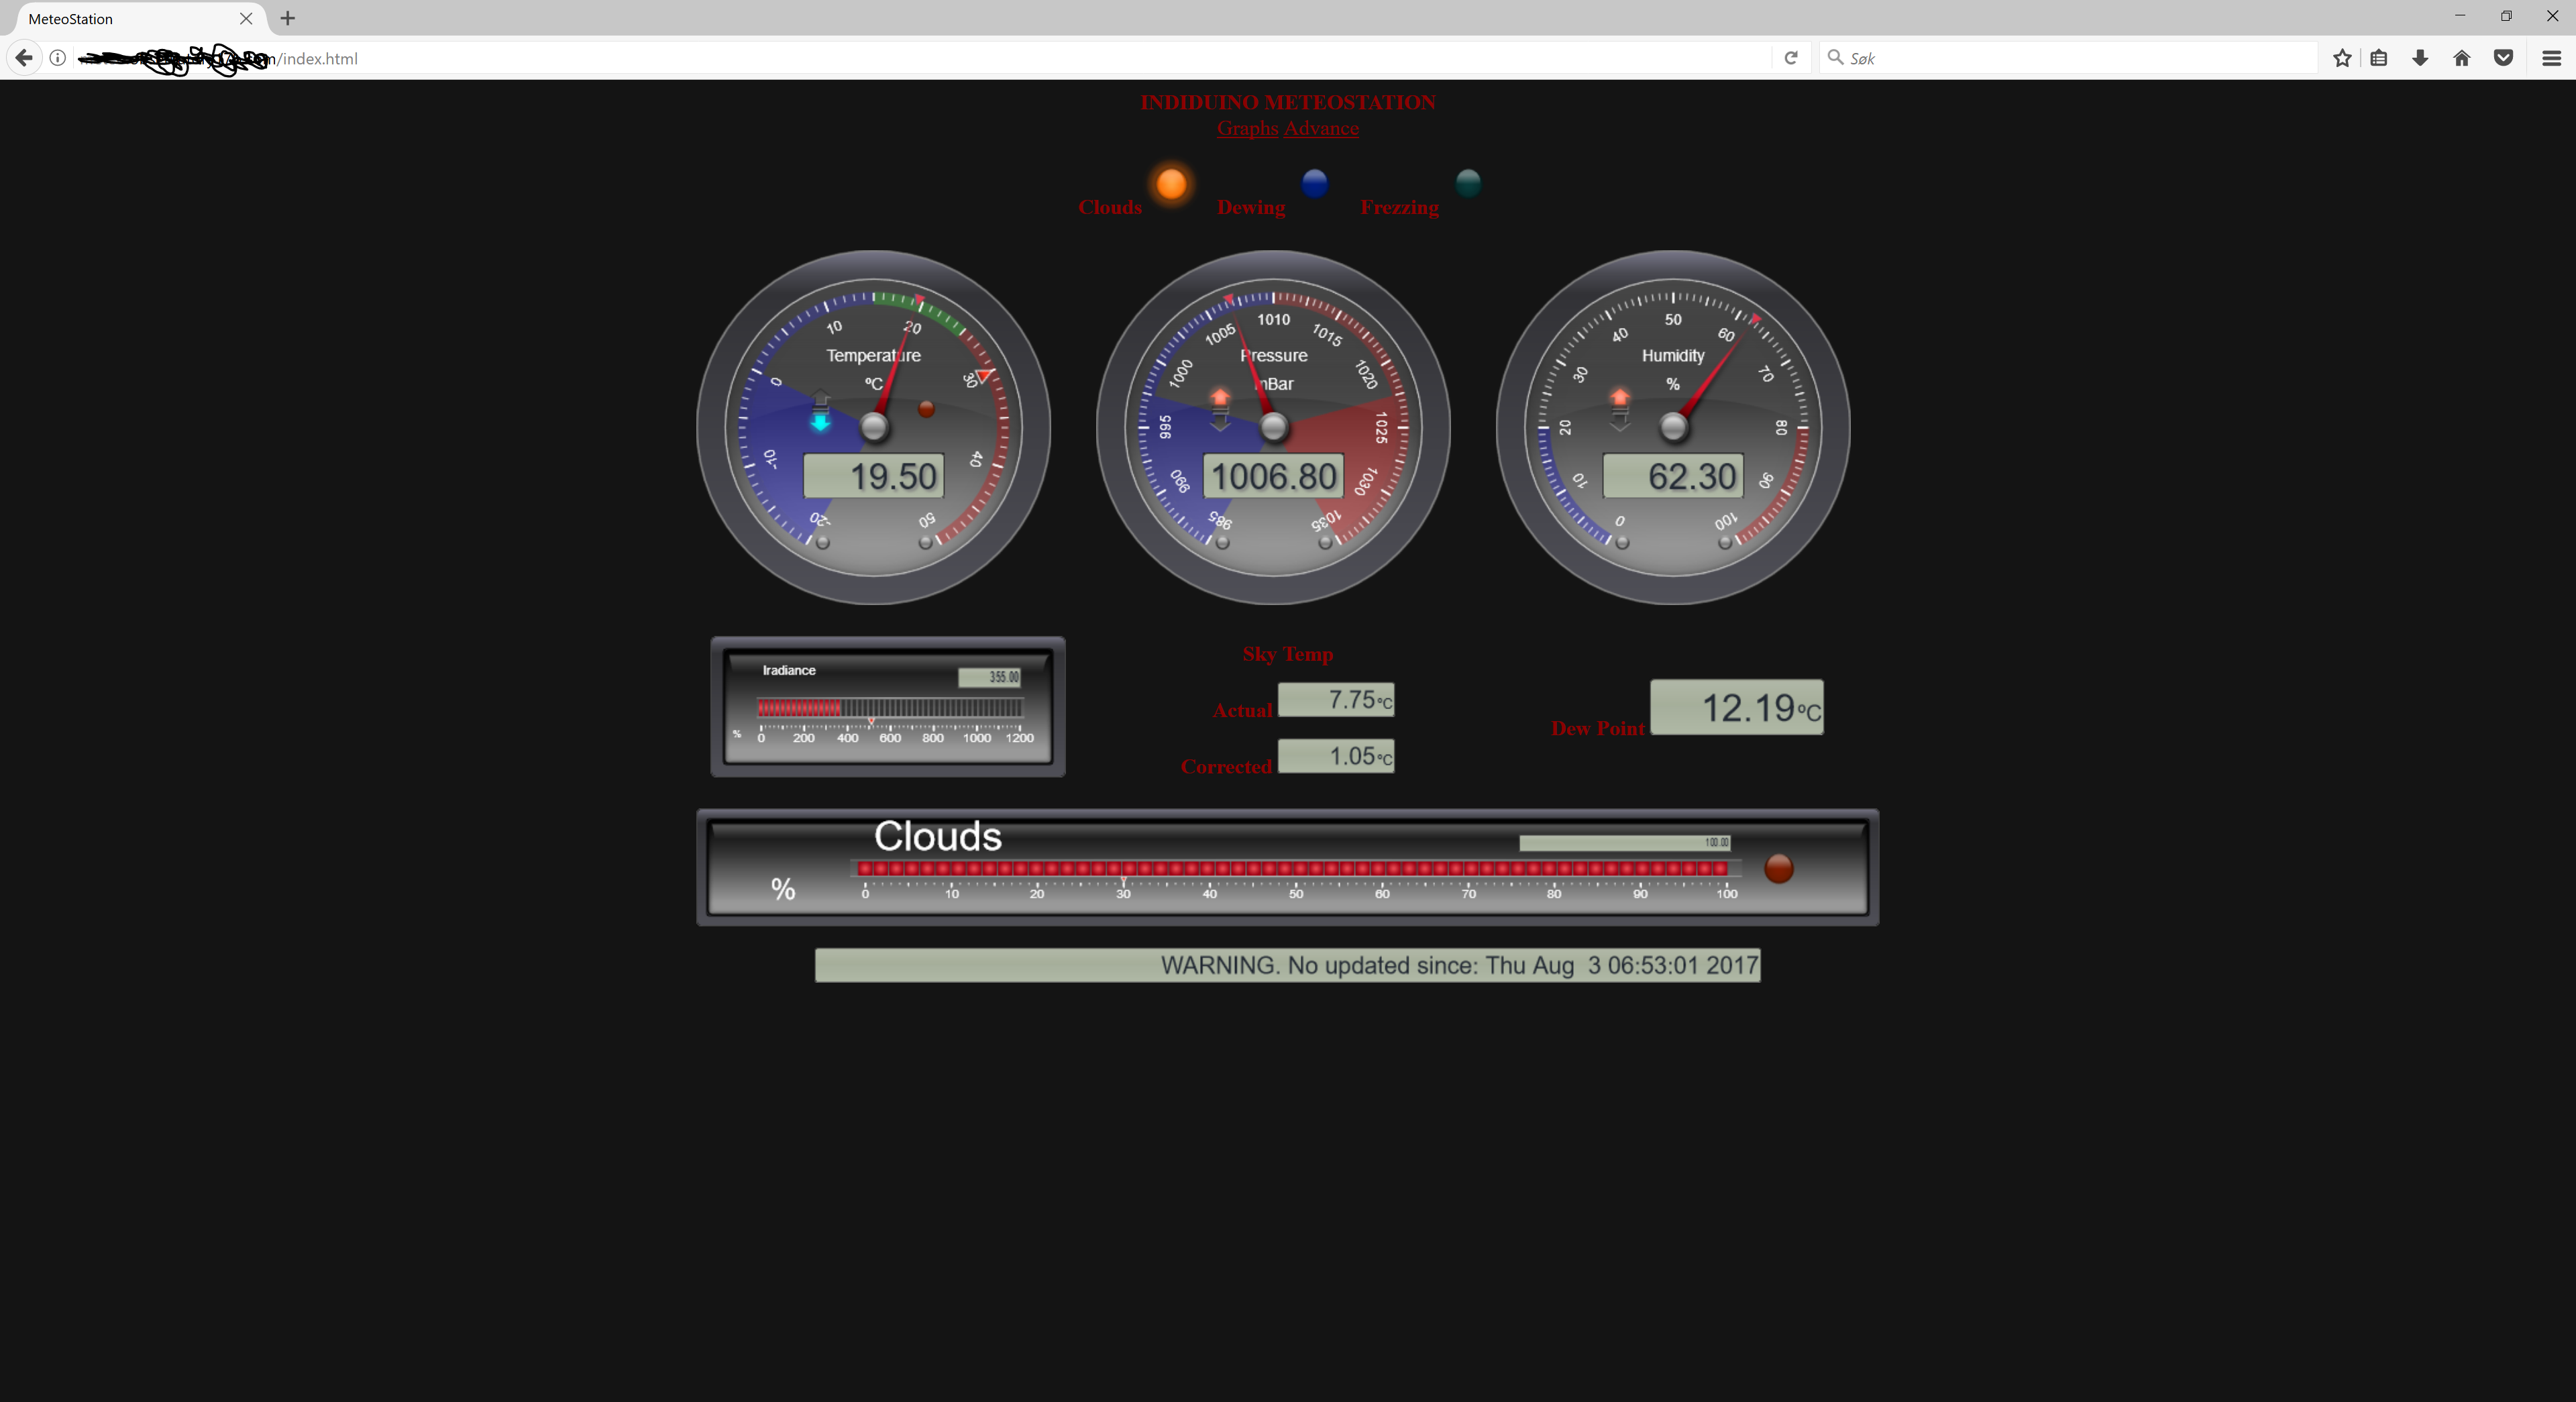2576x1402 pixels.
Task: Open the Advance link
Action: 1321,128
